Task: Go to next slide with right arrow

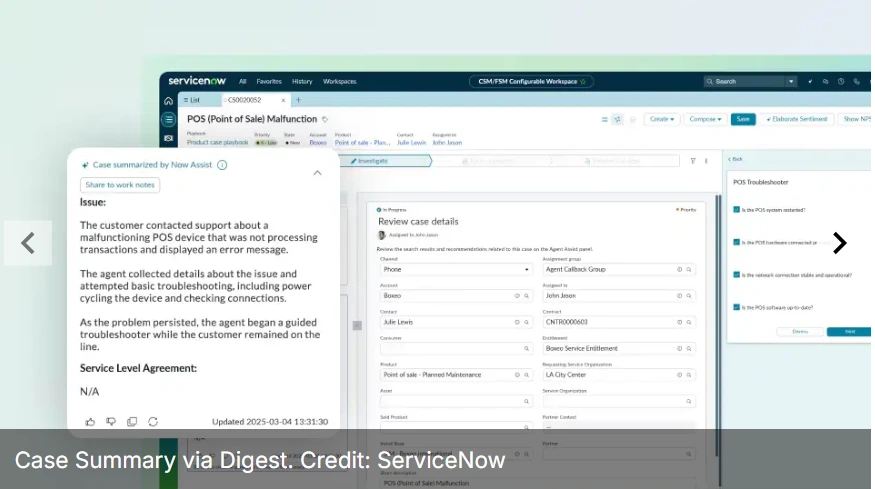Action: click(840, 243)
